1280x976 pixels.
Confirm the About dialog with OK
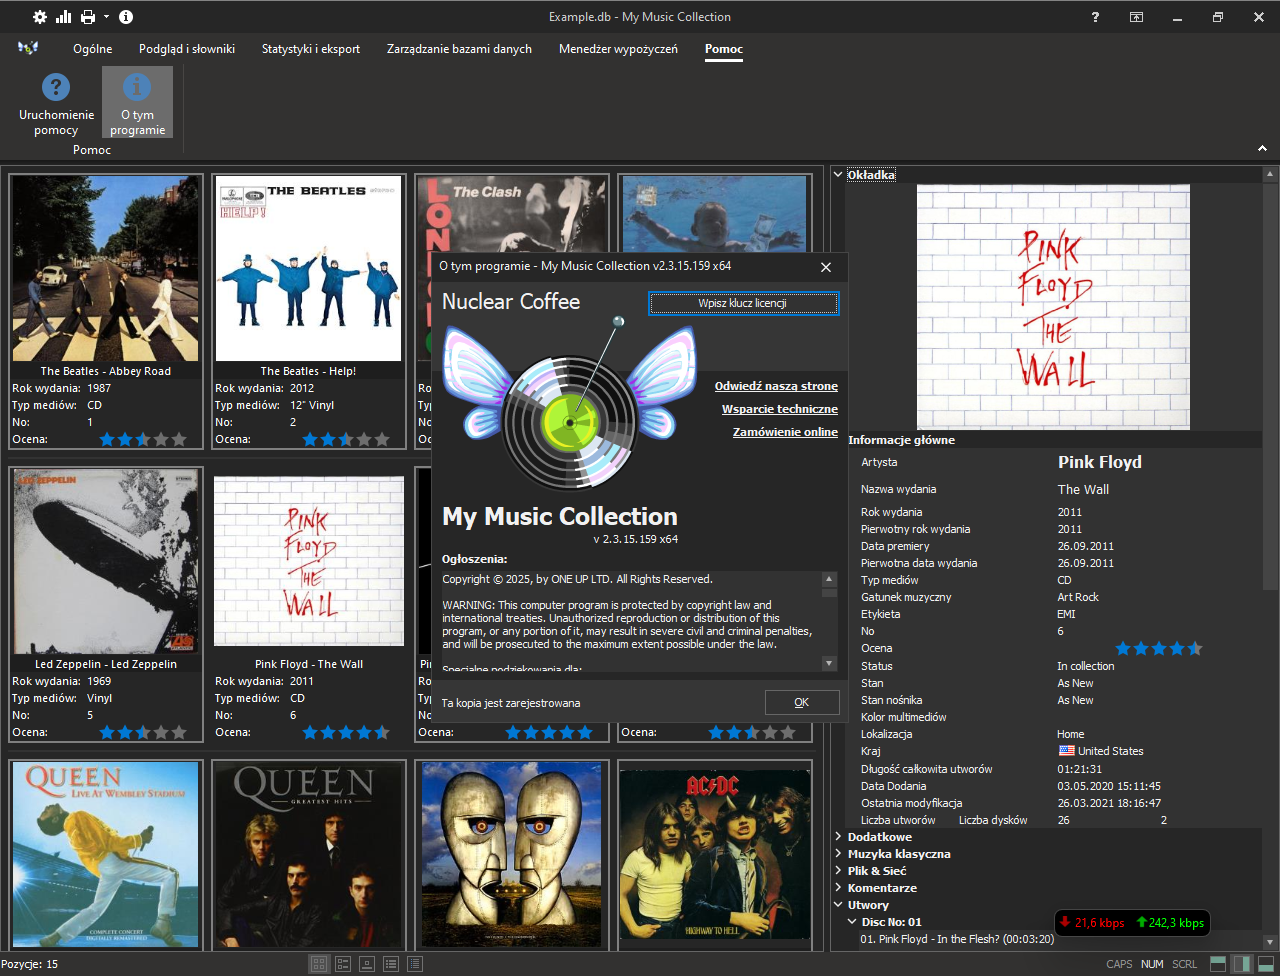pyautogui.click(x=802, y=702)
